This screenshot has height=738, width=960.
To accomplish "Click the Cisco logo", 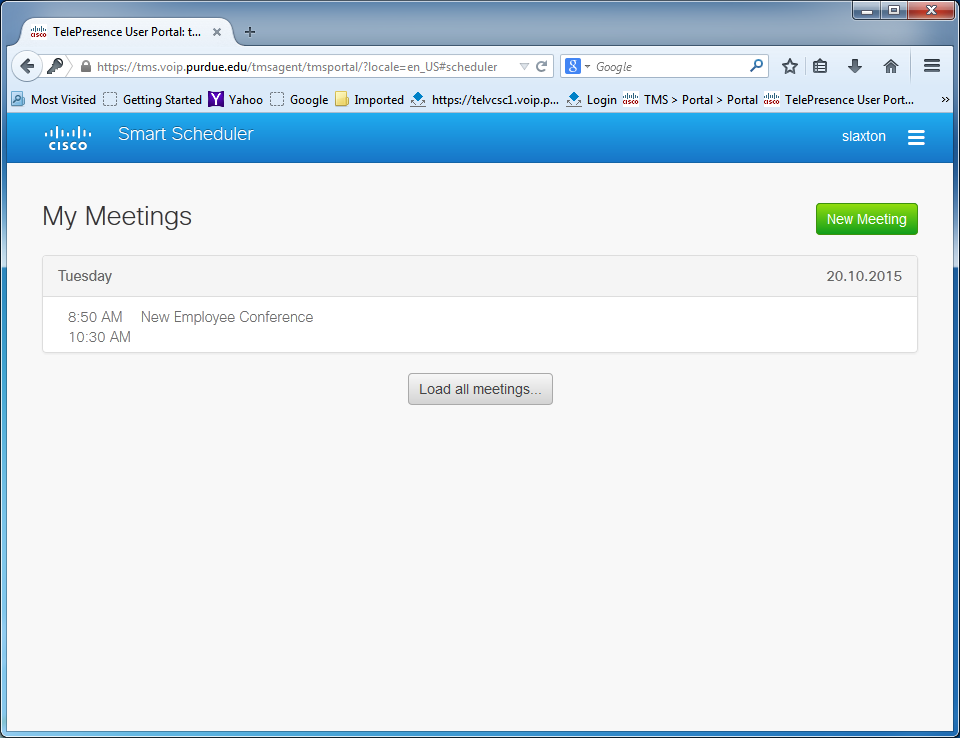I will tap(68, 137).
